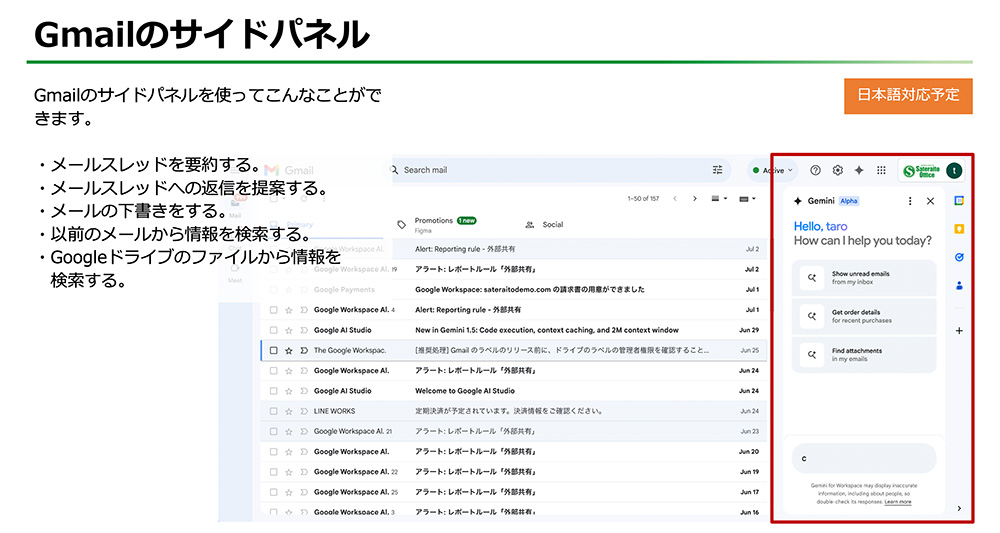Toggle the Gemini sparkle icon in the top bar
Screen dimensions: 1000x533
(x=859, y=170)
